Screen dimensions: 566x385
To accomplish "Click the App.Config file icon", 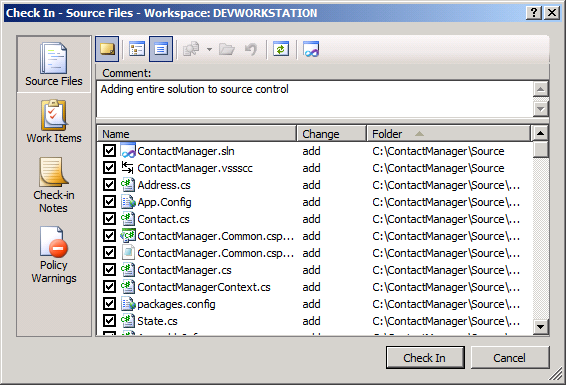I will (128, 202).
